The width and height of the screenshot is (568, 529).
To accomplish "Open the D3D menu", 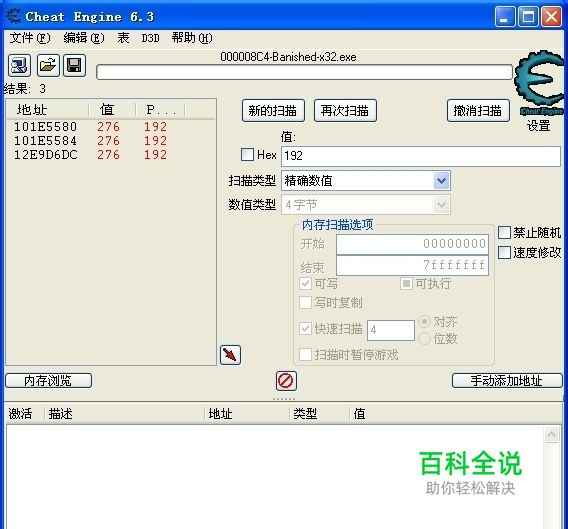I will coord(150,38).
